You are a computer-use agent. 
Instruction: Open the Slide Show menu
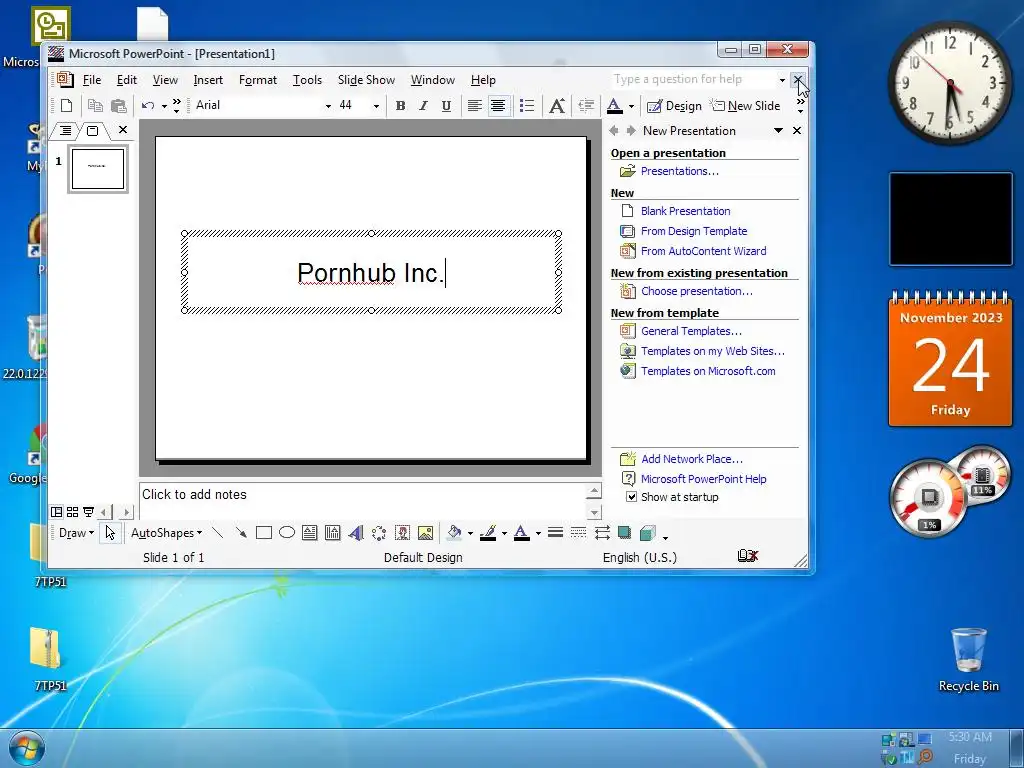pyautogui.click(x=366, y=80)
